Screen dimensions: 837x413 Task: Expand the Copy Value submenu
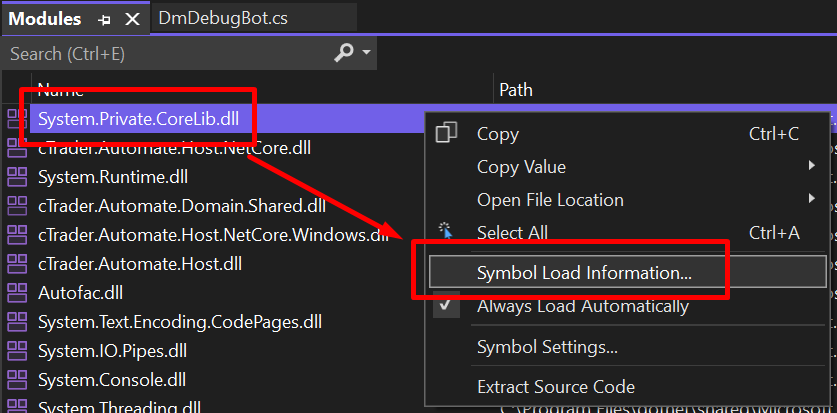[x=812, y=166]
